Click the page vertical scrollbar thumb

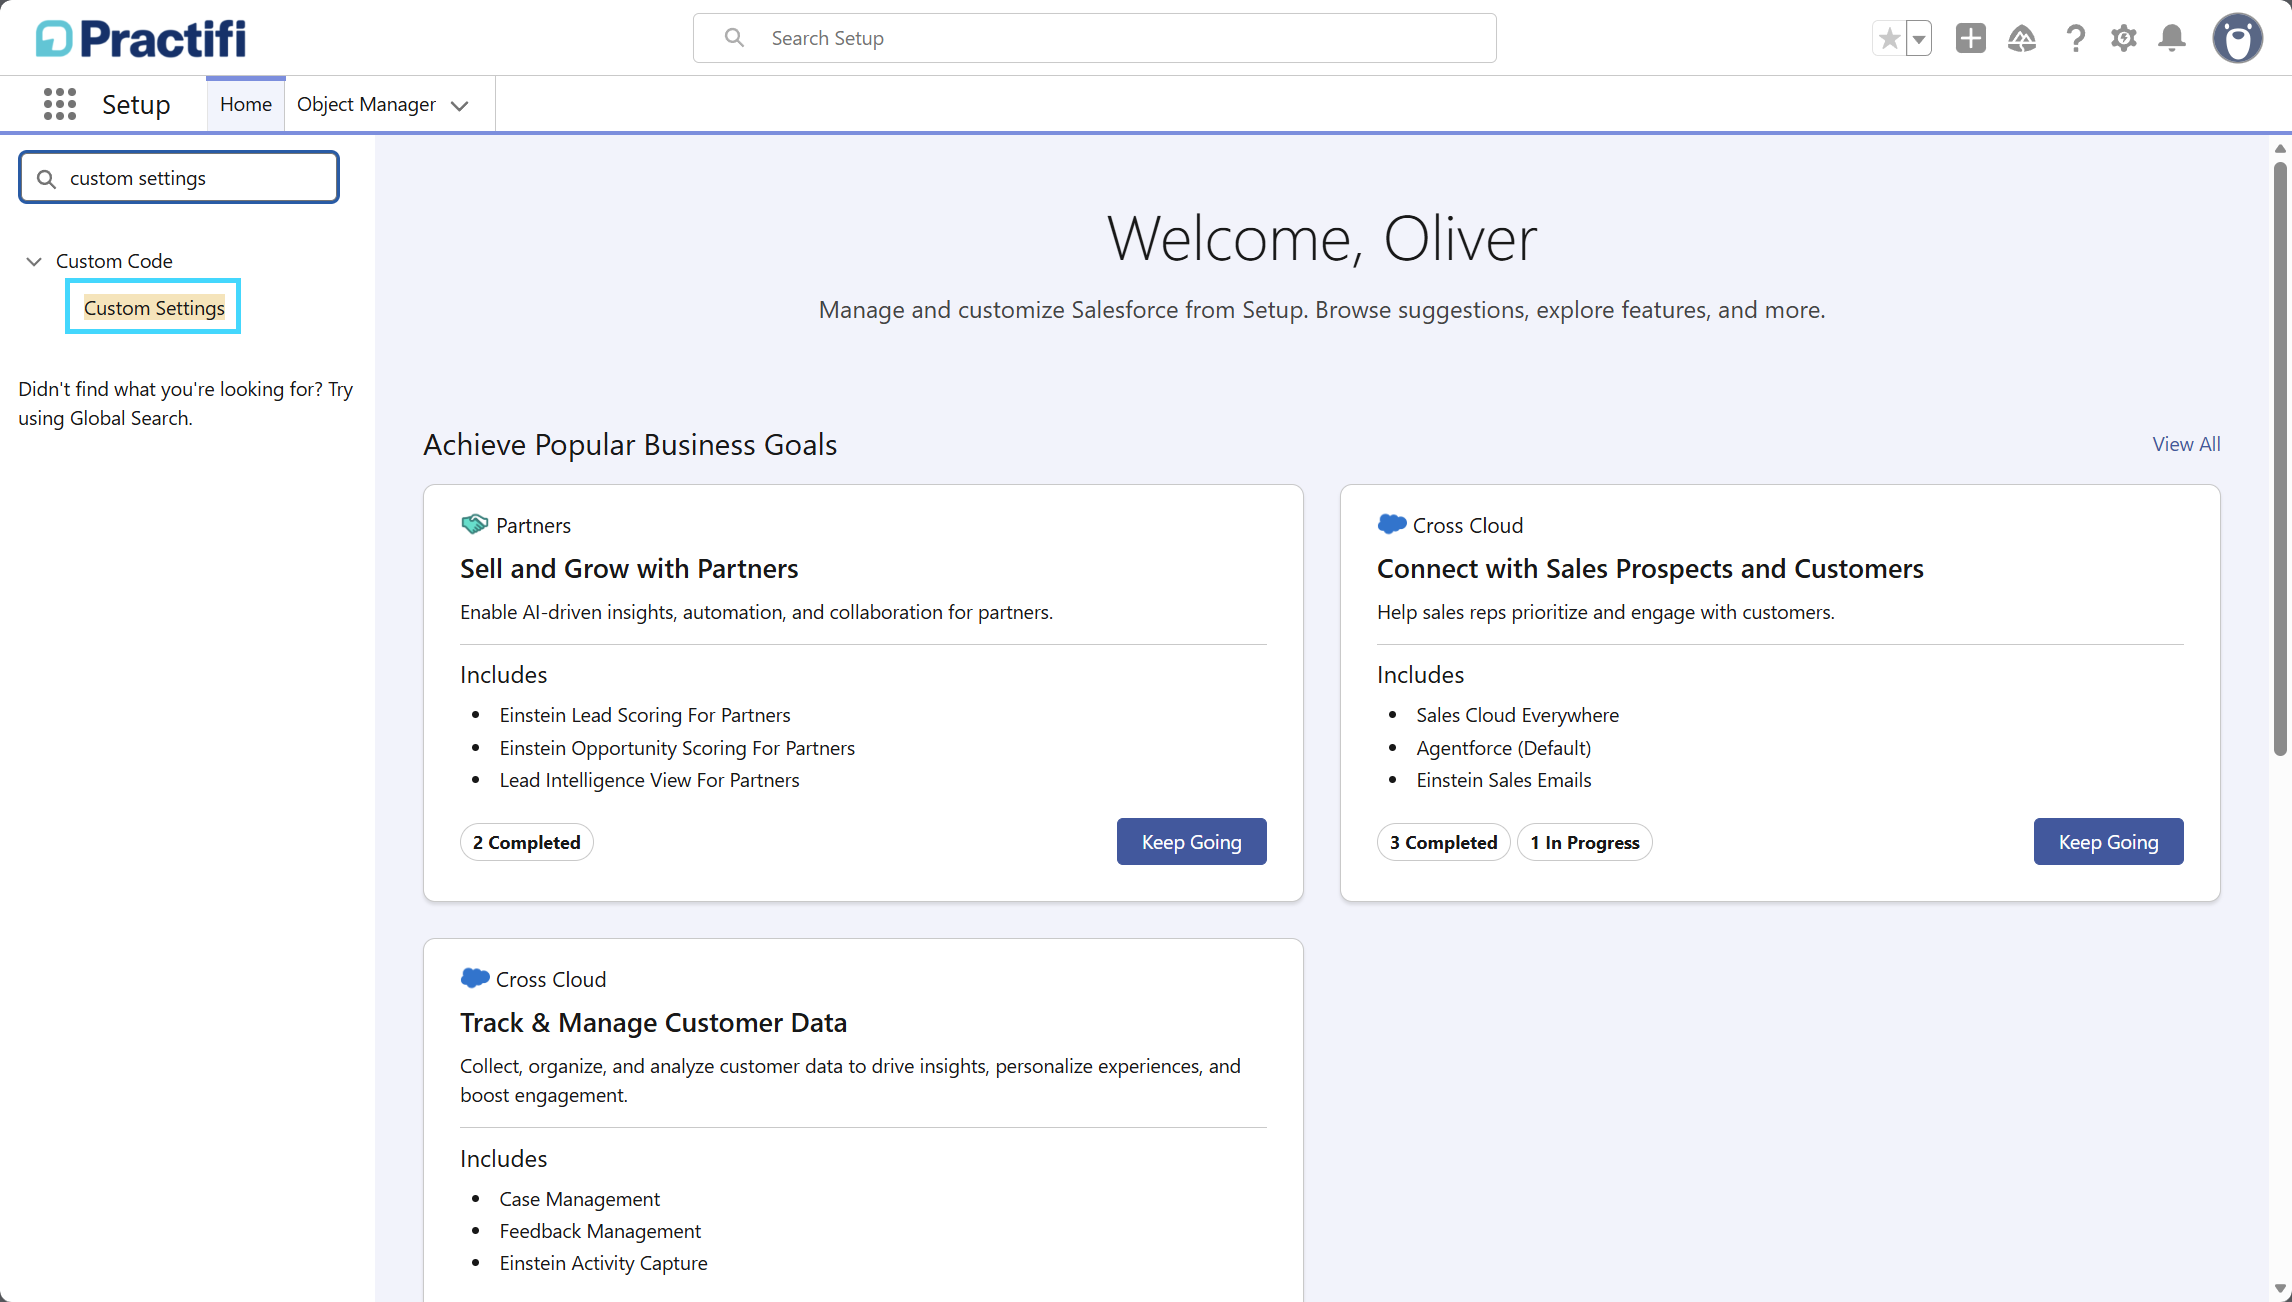pyautogui.click(x=2280, y=458)
